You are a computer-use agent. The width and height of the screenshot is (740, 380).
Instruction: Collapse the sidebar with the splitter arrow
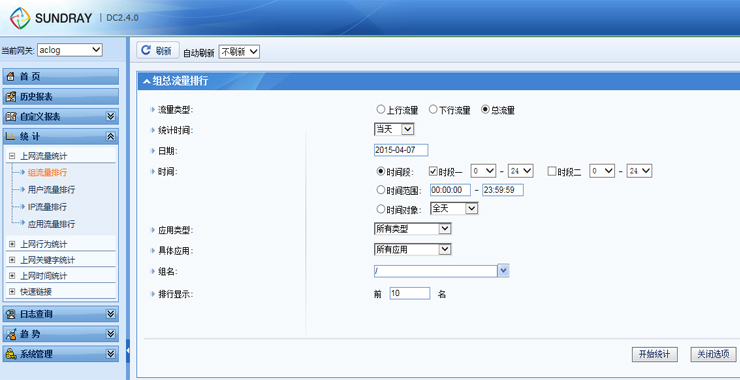coord(128,352)
